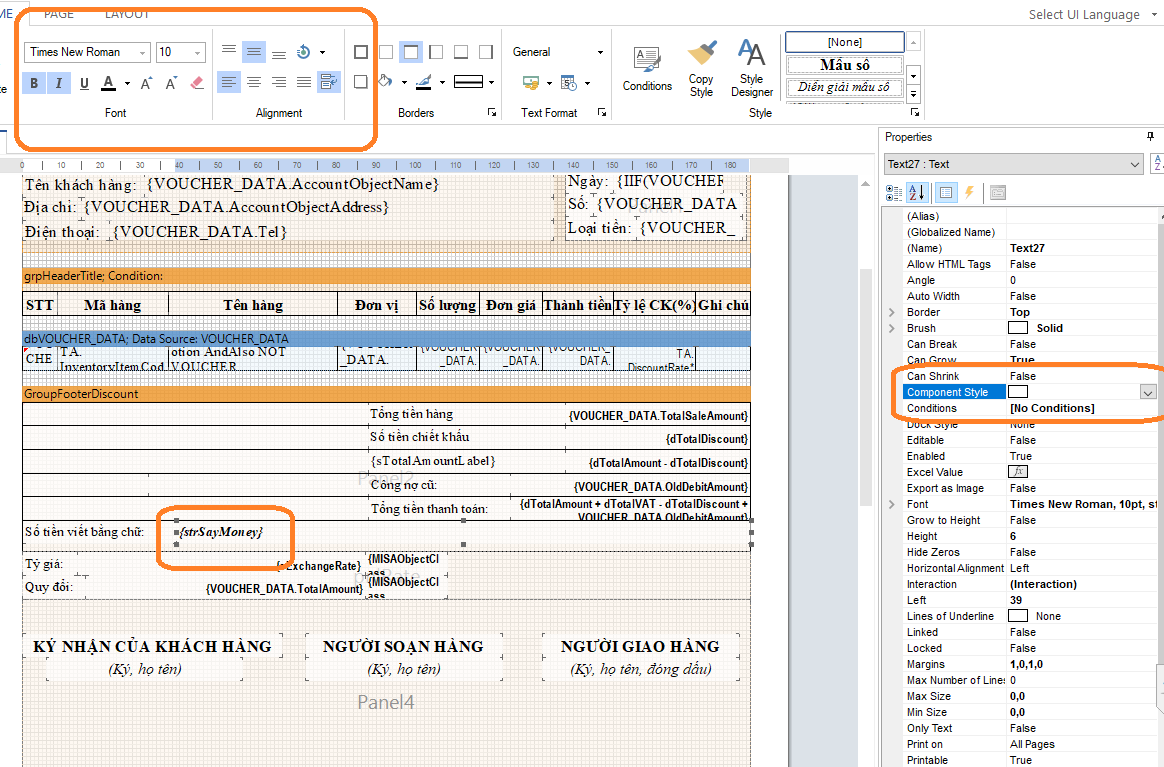Click the Brush Solid color swatch

click(x=1018, y=327)
